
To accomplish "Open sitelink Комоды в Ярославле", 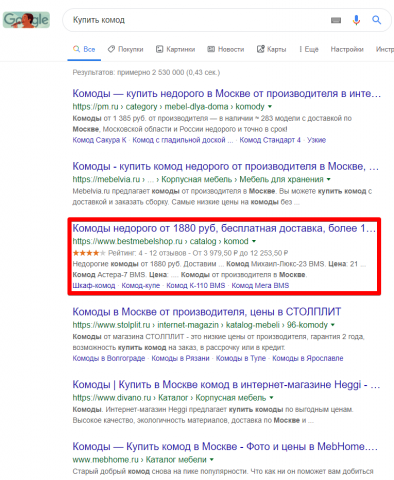I will pos(308,358).
